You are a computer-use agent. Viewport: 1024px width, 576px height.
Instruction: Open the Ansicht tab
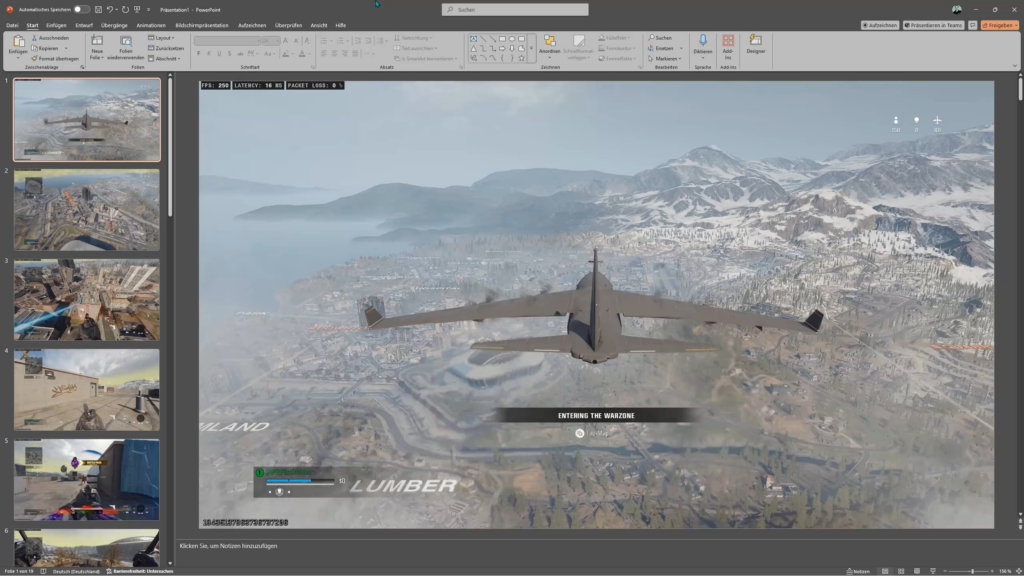[x=319, y=25]
